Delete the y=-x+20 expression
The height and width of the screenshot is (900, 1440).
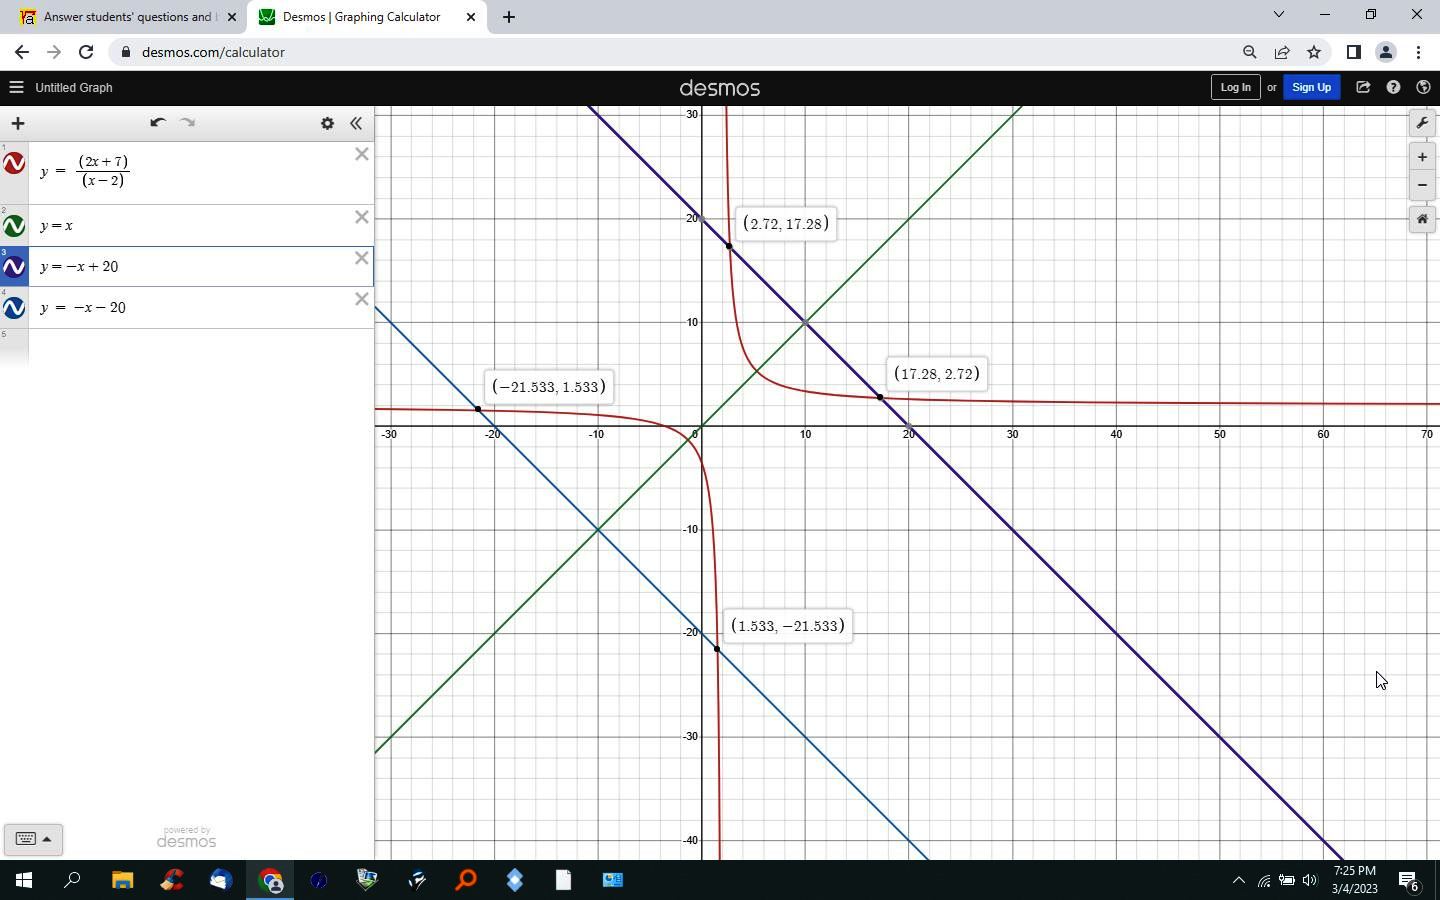(x=362, y=258)
